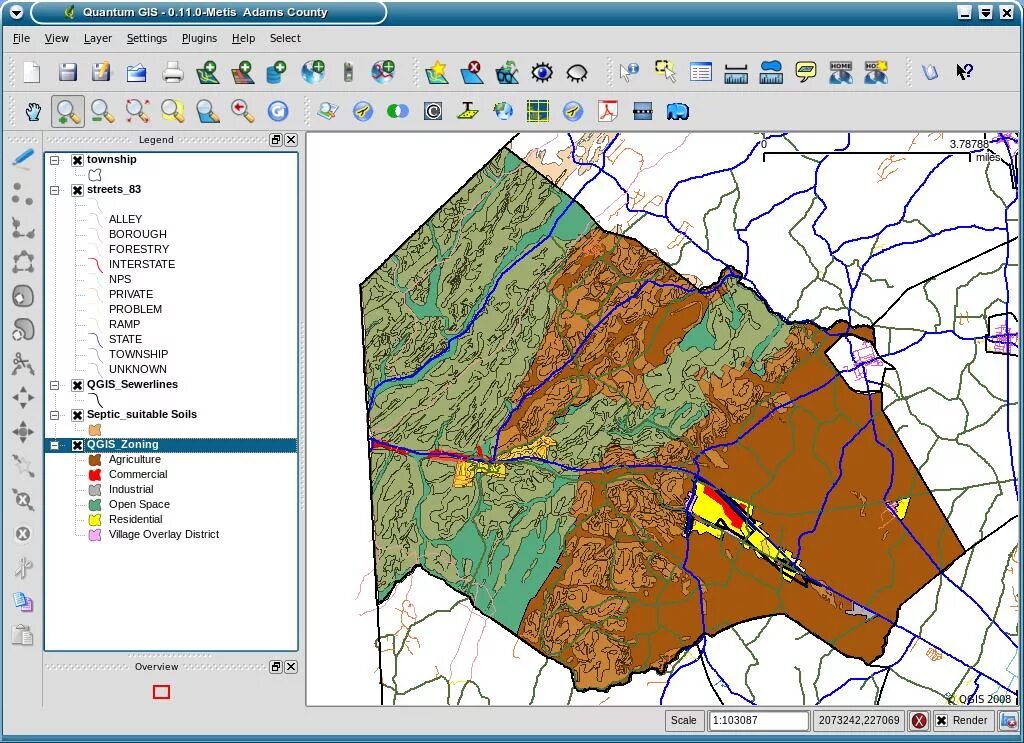Select the Add WMS Layer icon

[311, 72]
